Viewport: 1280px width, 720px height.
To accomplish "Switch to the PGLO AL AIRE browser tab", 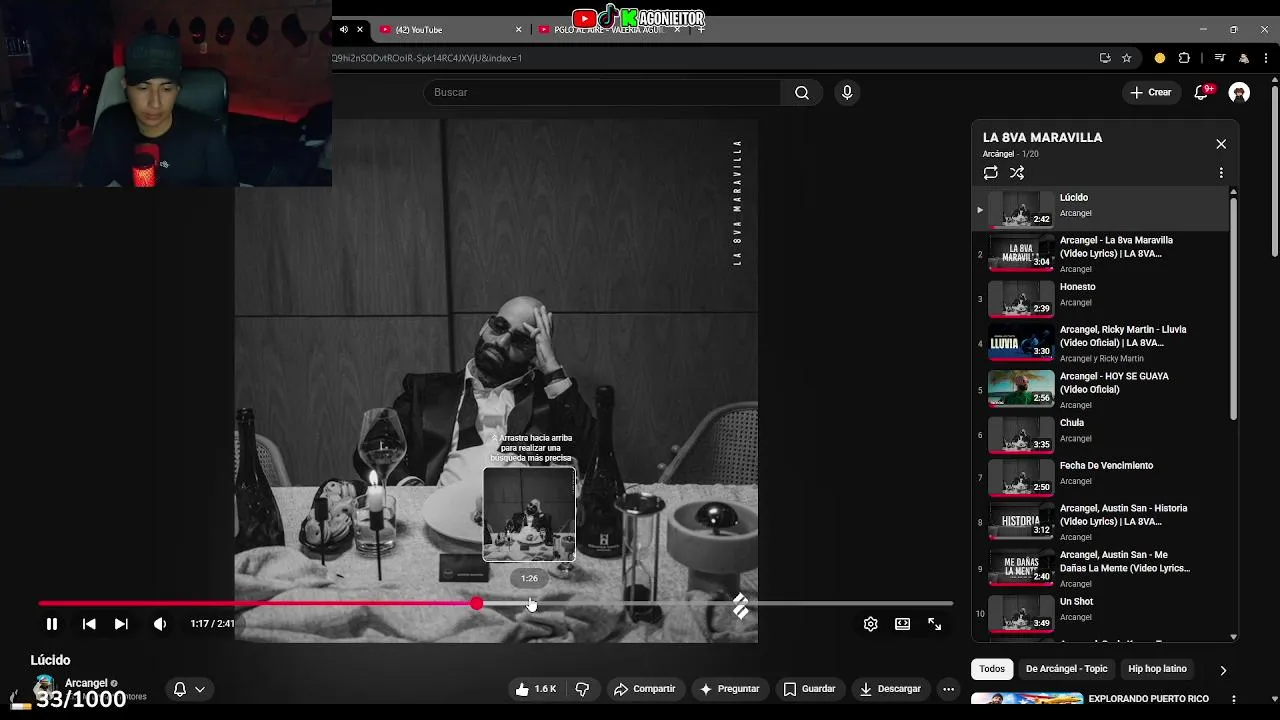I will [606, 30].
